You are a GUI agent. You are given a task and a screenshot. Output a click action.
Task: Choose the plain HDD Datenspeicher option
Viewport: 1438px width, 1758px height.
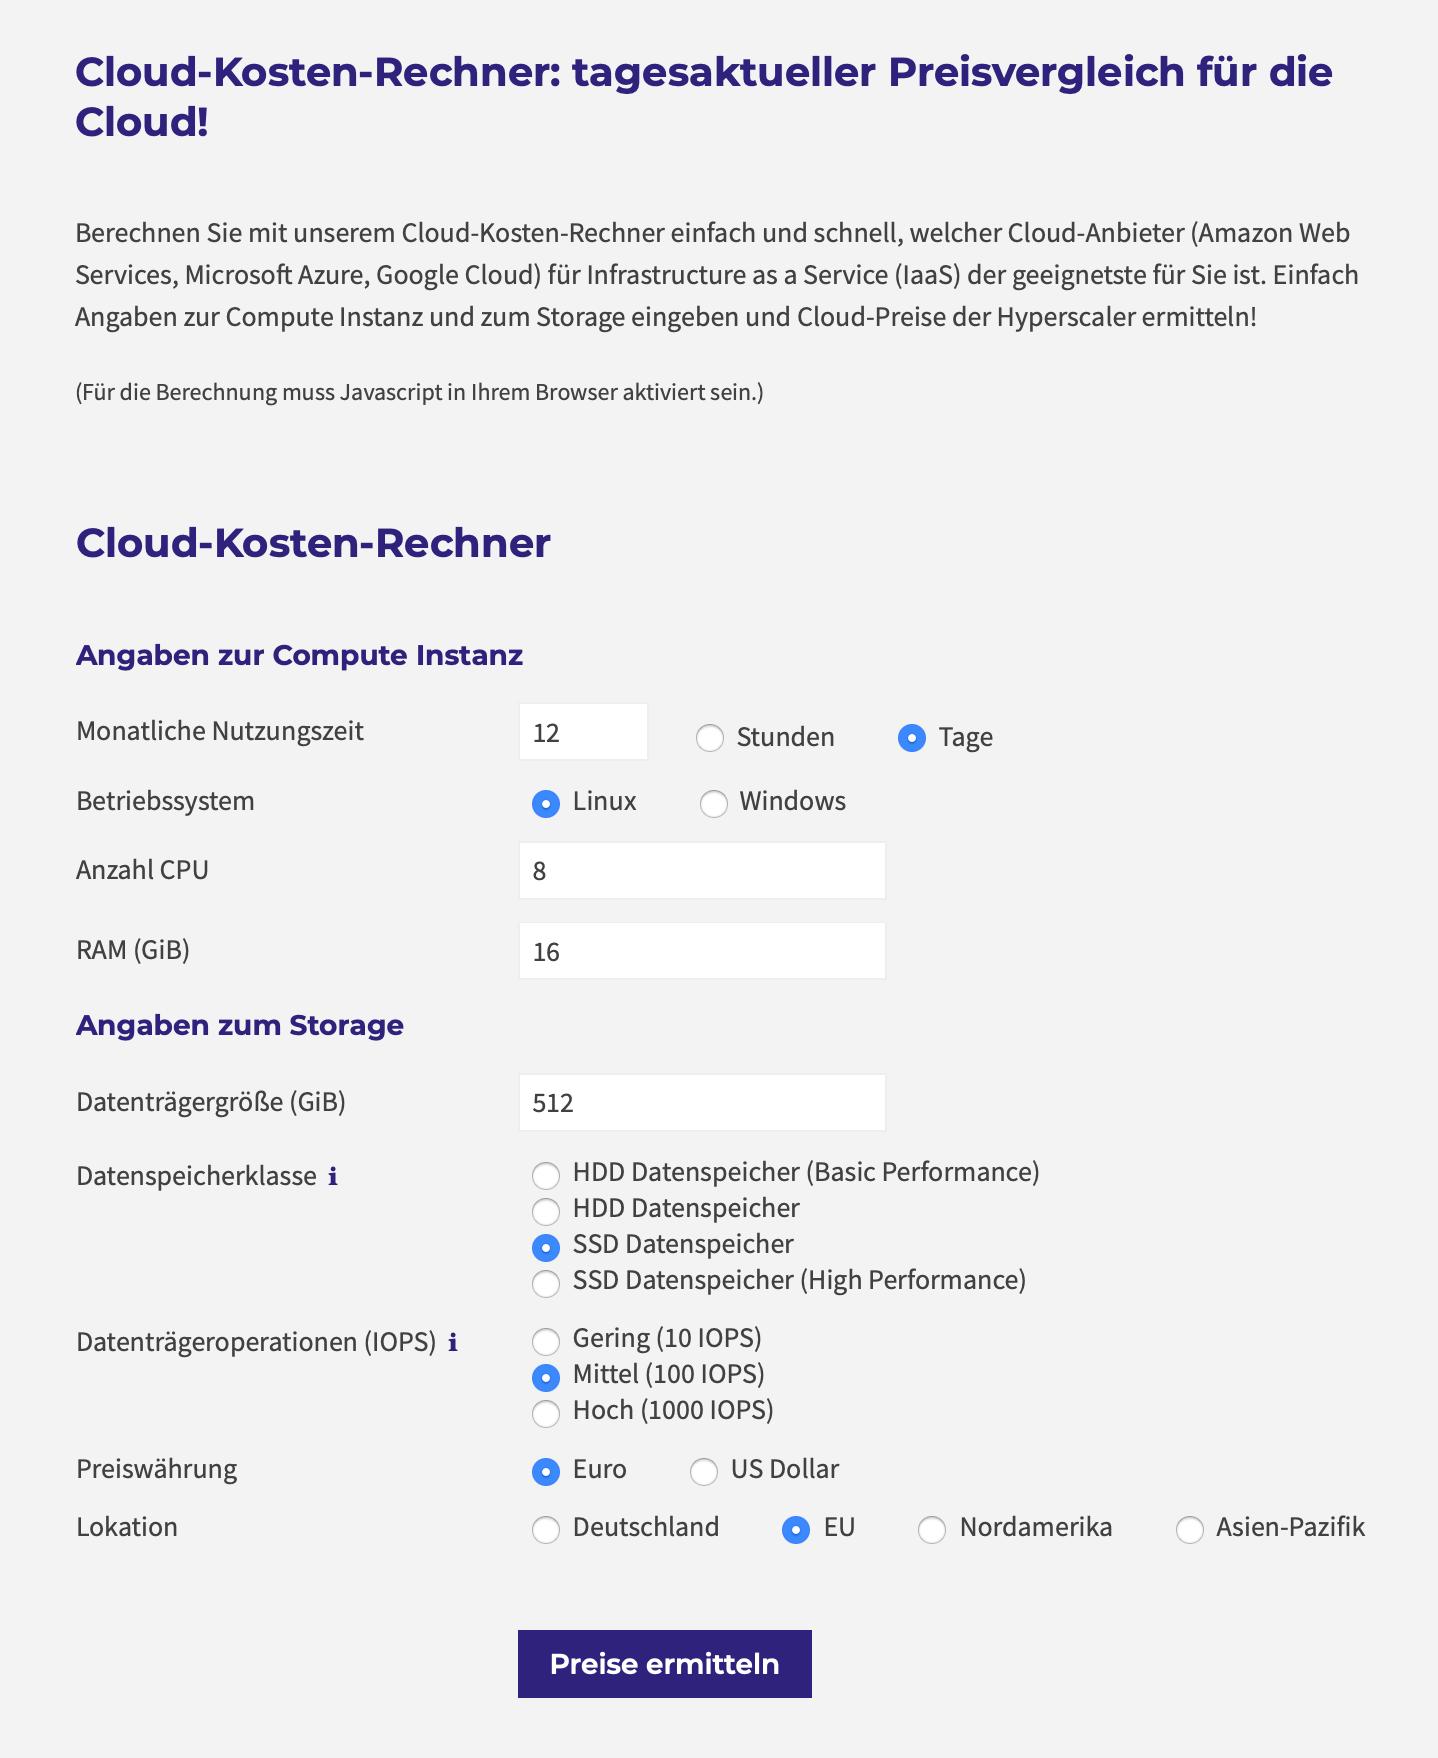[546, 1211]
